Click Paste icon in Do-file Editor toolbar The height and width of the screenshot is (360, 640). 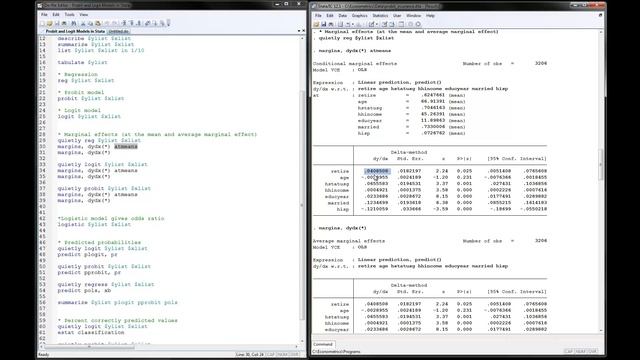[98, 23]
